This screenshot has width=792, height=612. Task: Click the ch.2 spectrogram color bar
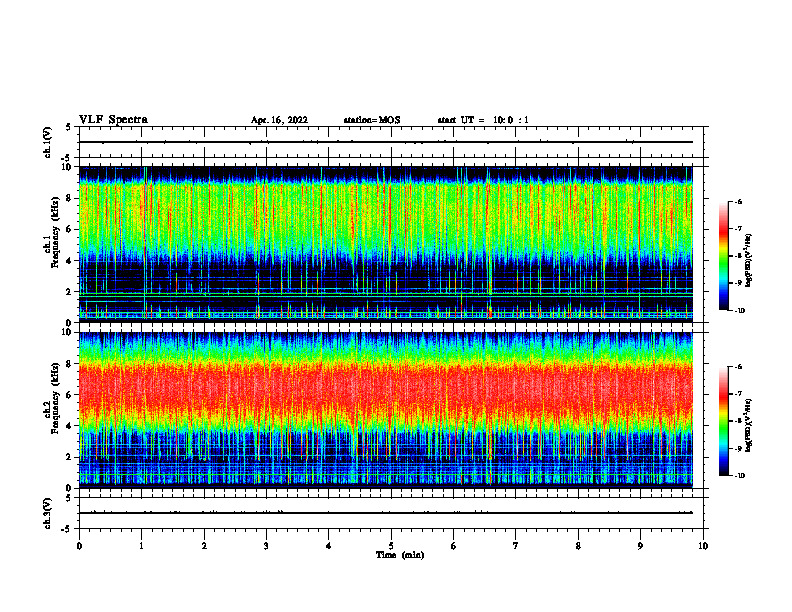(x=723, y=421)
